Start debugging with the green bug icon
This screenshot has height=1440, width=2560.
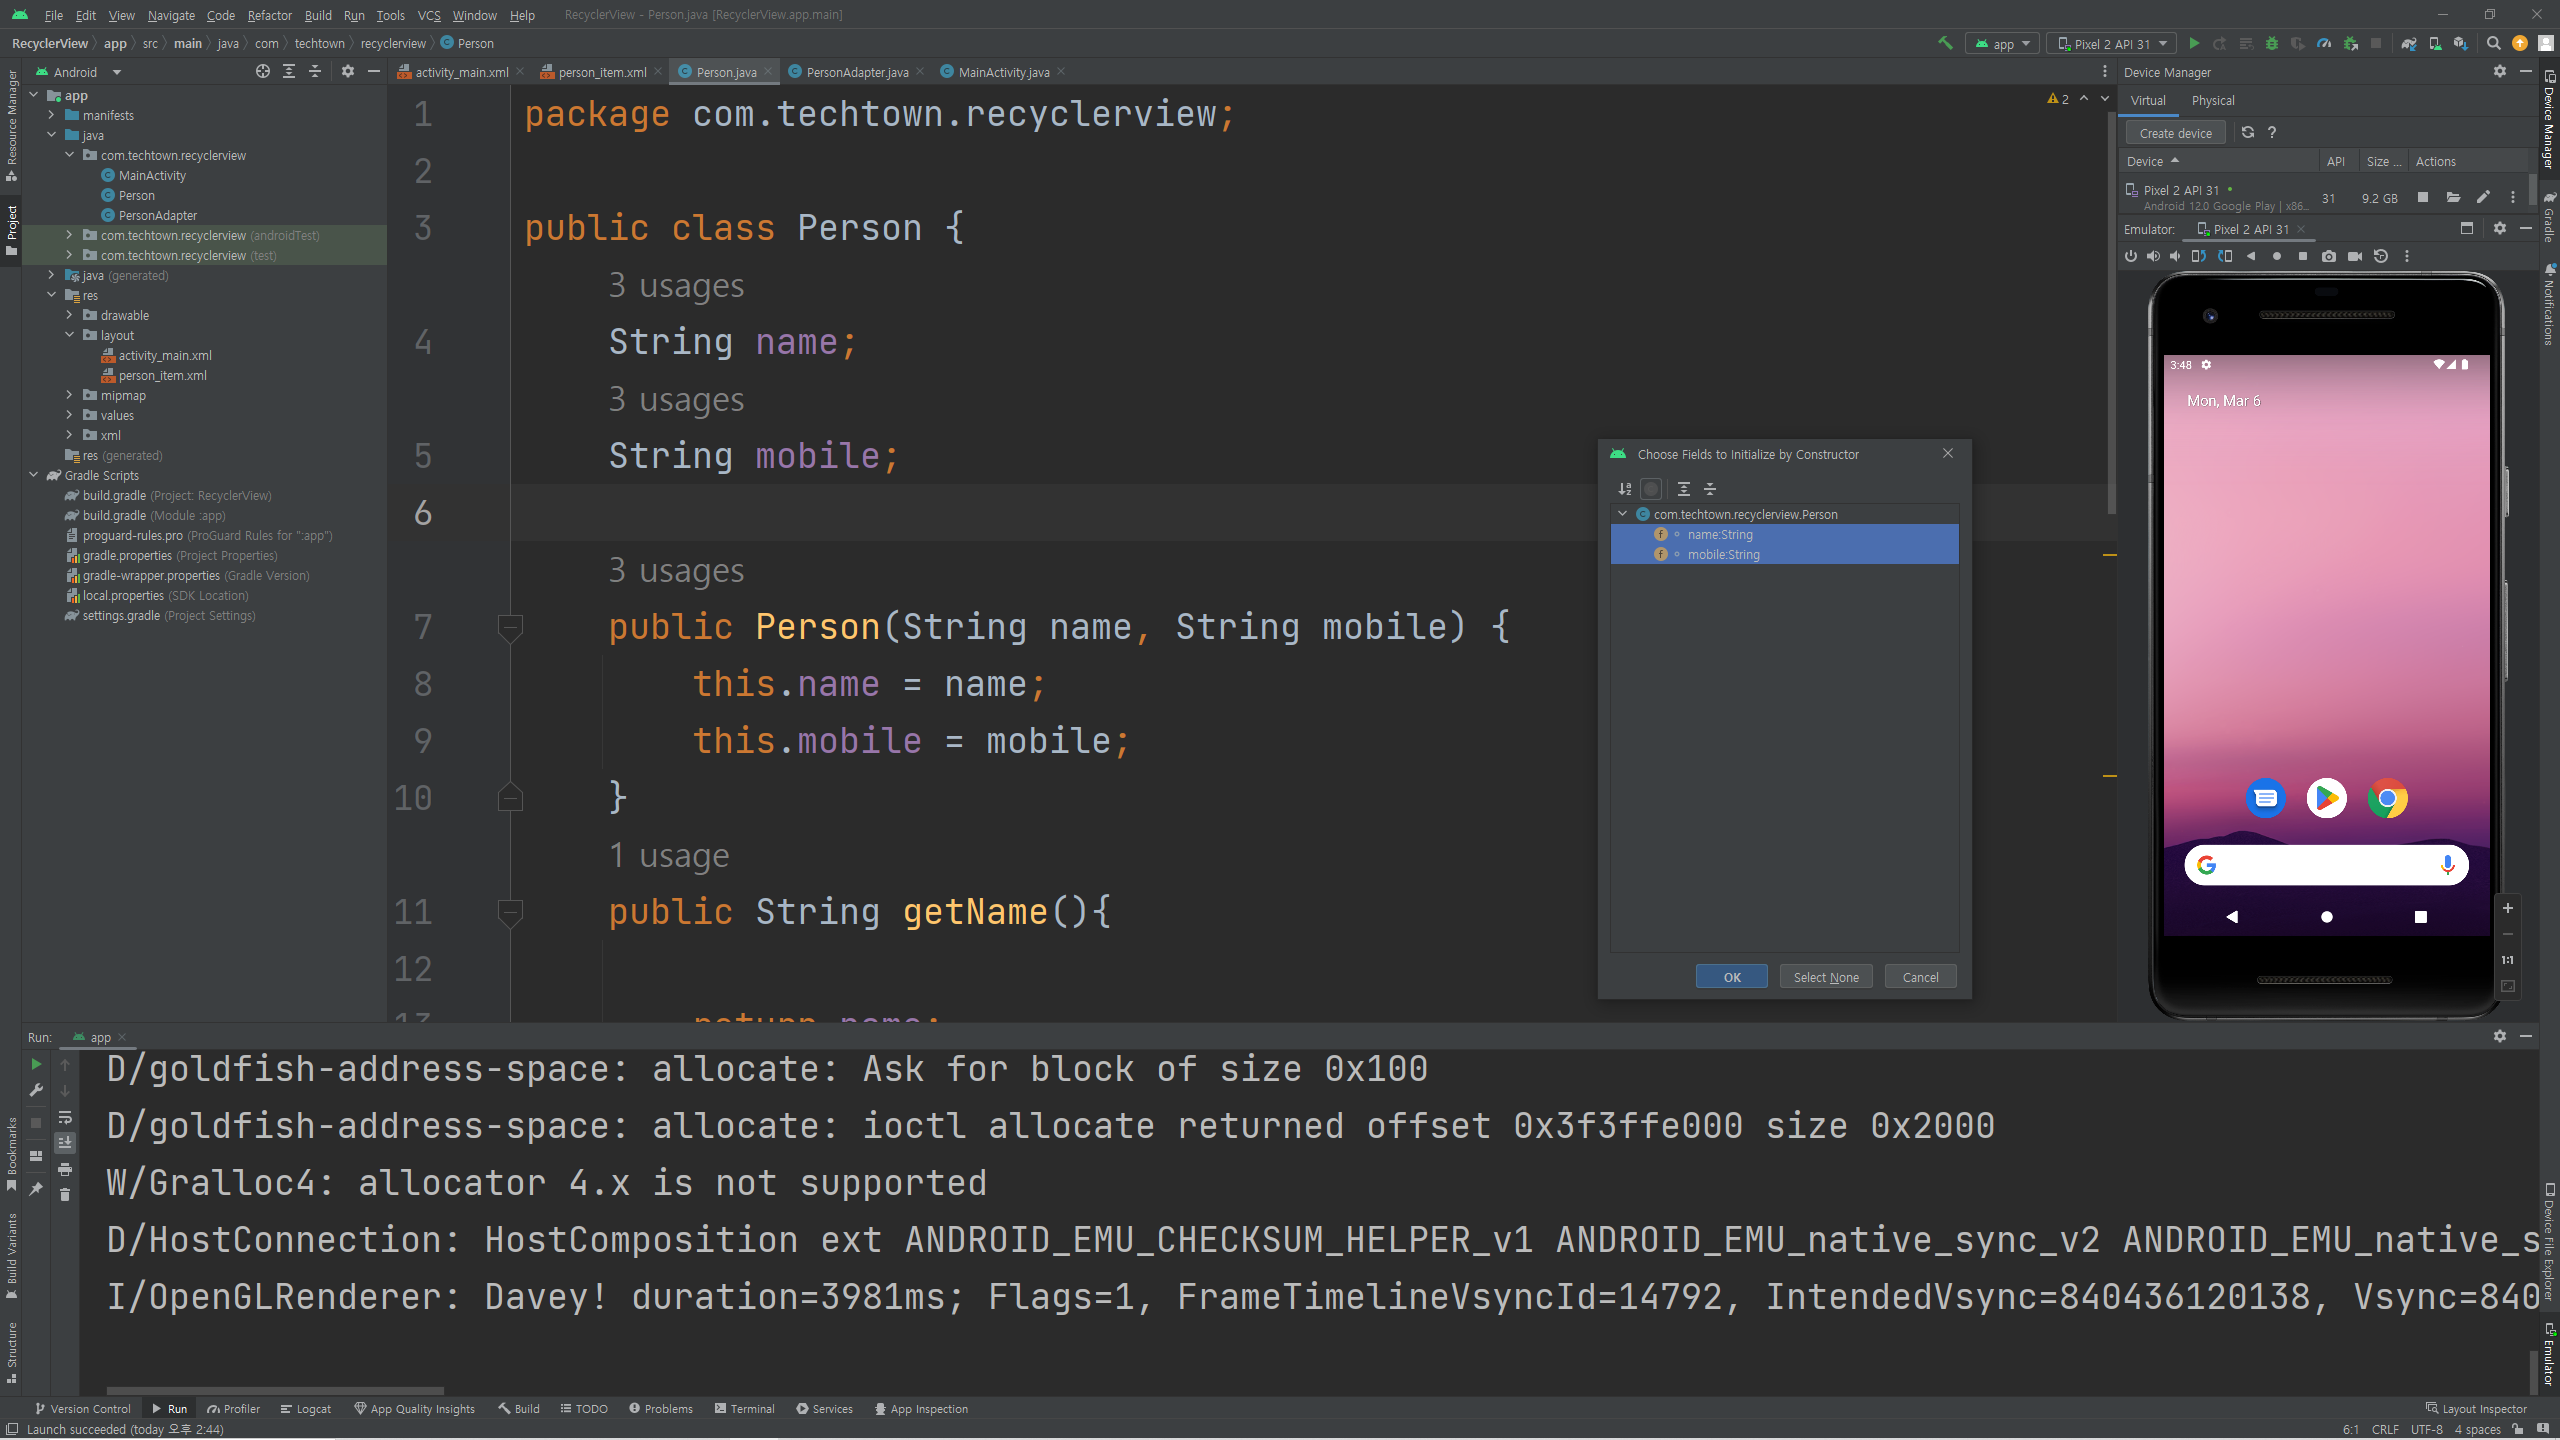click(x=2272, y=43)
